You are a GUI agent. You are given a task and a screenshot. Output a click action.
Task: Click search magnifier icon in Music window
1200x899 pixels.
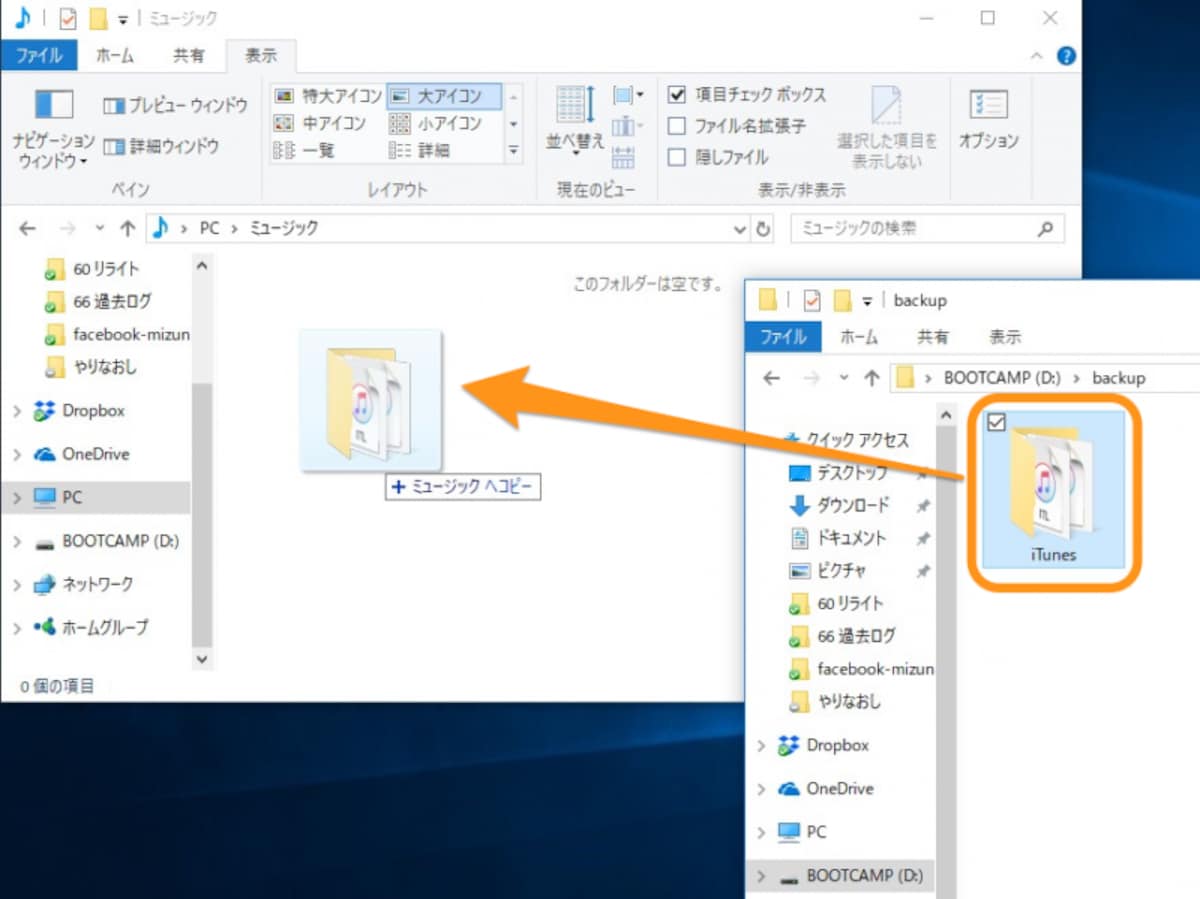(x=1045, y=228)
